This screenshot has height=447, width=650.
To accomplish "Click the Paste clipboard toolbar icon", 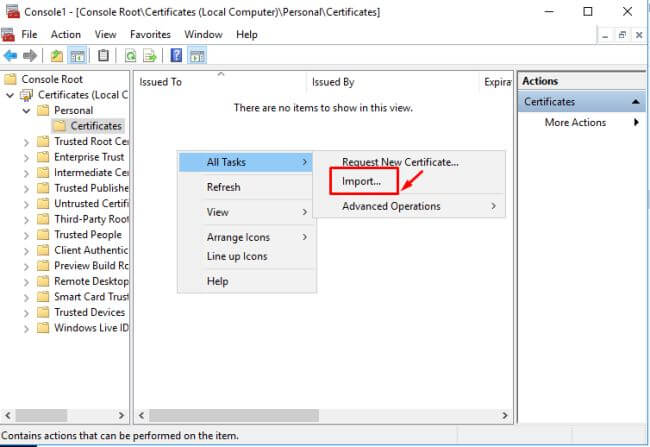I will pyautogui.click(x=103, y=56).
